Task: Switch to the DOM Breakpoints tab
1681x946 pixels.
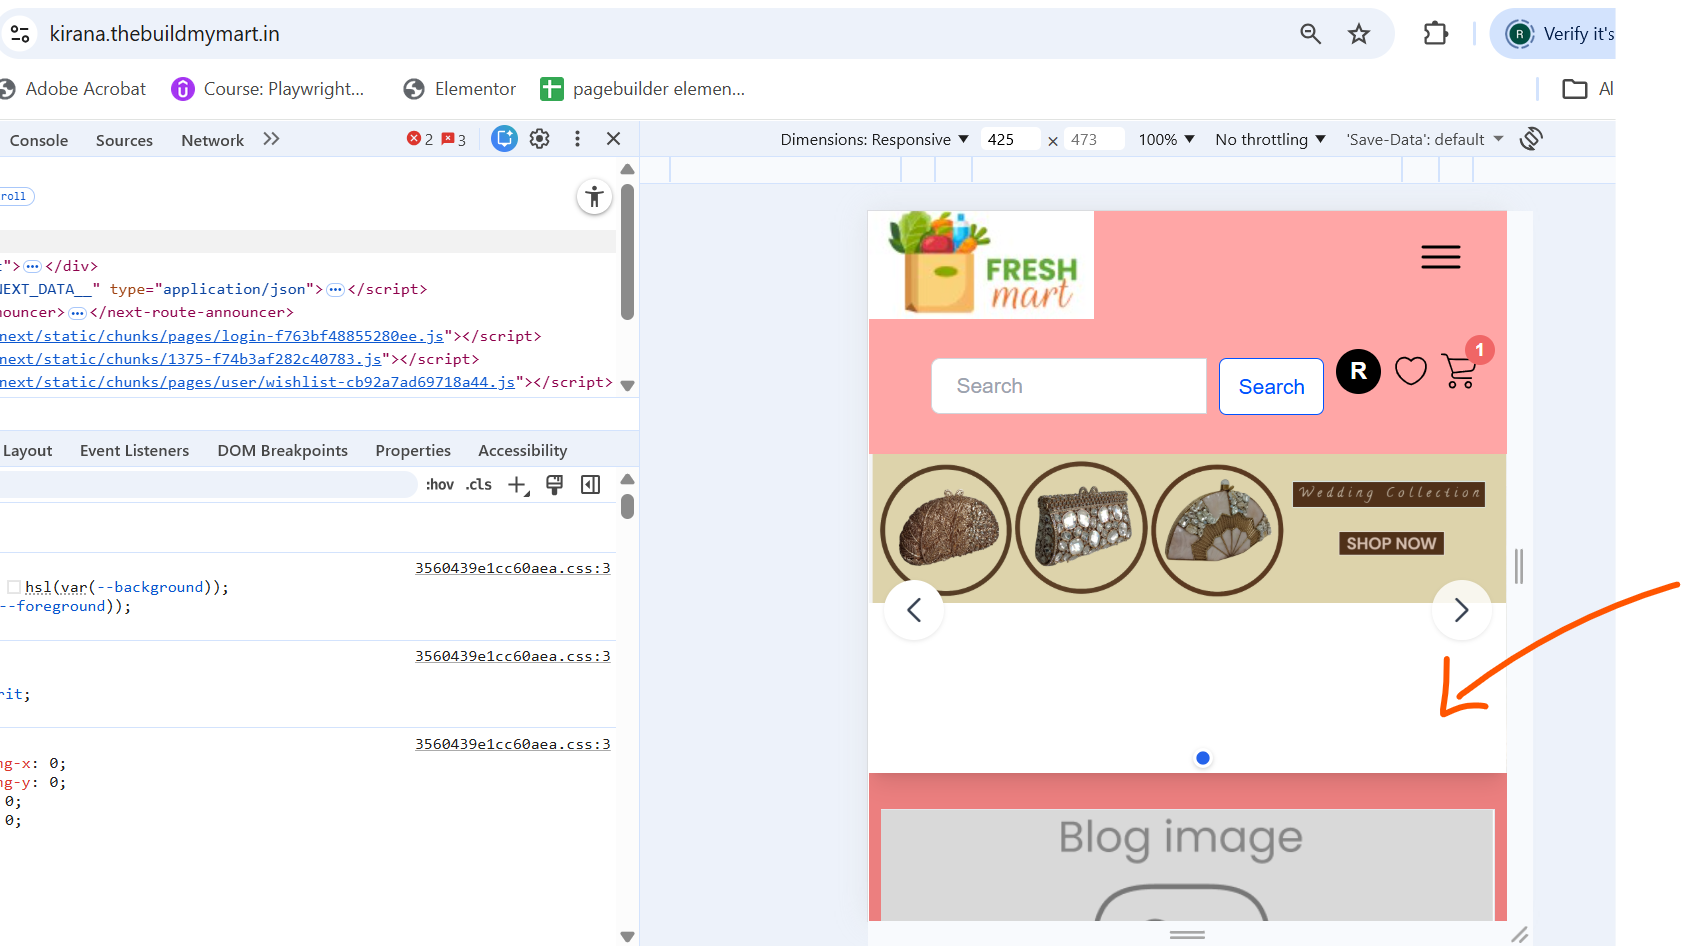Action: tap(283, 451)
